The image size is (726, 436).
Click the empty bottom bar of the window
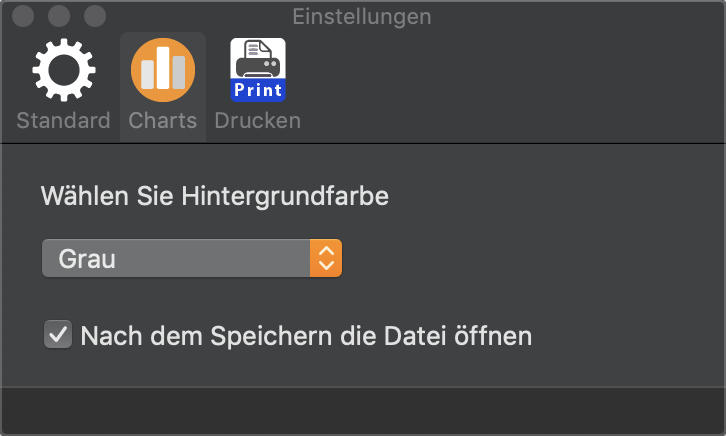tap(363, 411)
